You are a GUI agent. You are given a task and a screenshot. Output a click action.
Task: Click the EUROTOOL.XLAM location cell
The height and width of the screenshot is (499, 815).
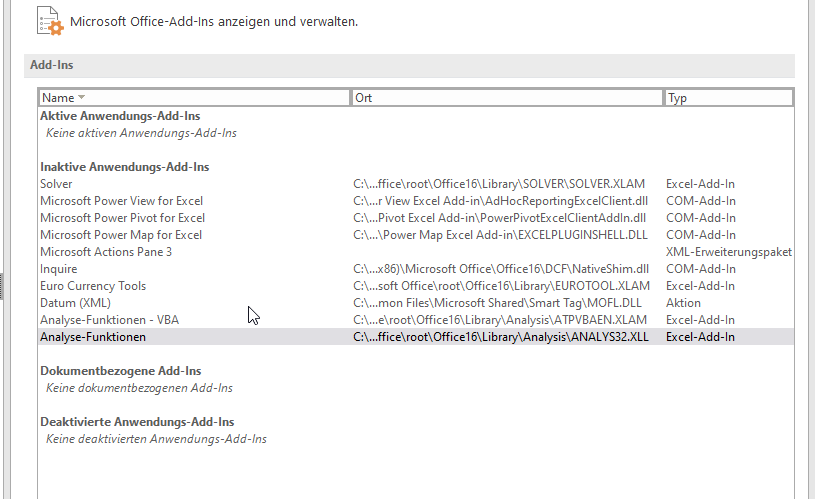pos(502,286)
